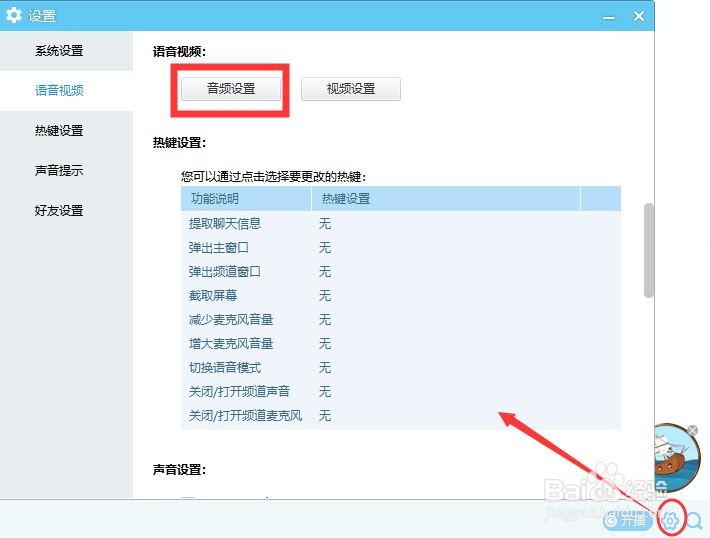Choose the 弹出频道窗口 row
This screenshot has height=538, width=710.
pos(401,271)
